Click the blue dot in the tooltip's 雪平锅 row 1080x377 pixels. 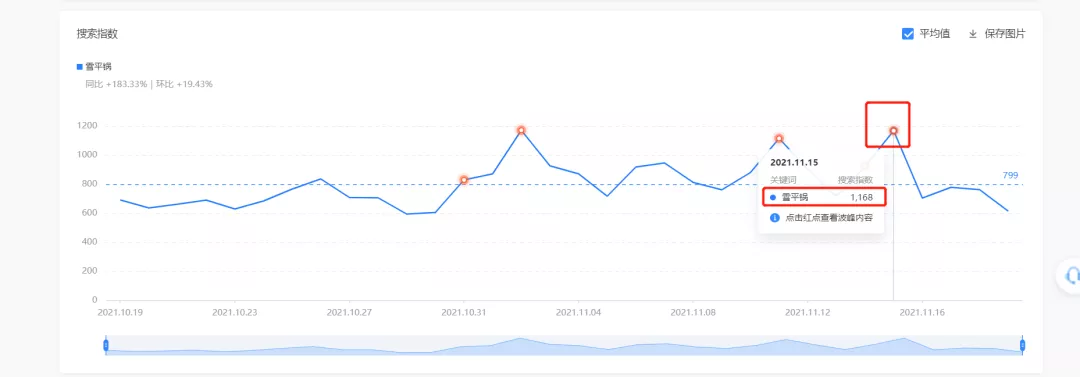click(773, 197)
